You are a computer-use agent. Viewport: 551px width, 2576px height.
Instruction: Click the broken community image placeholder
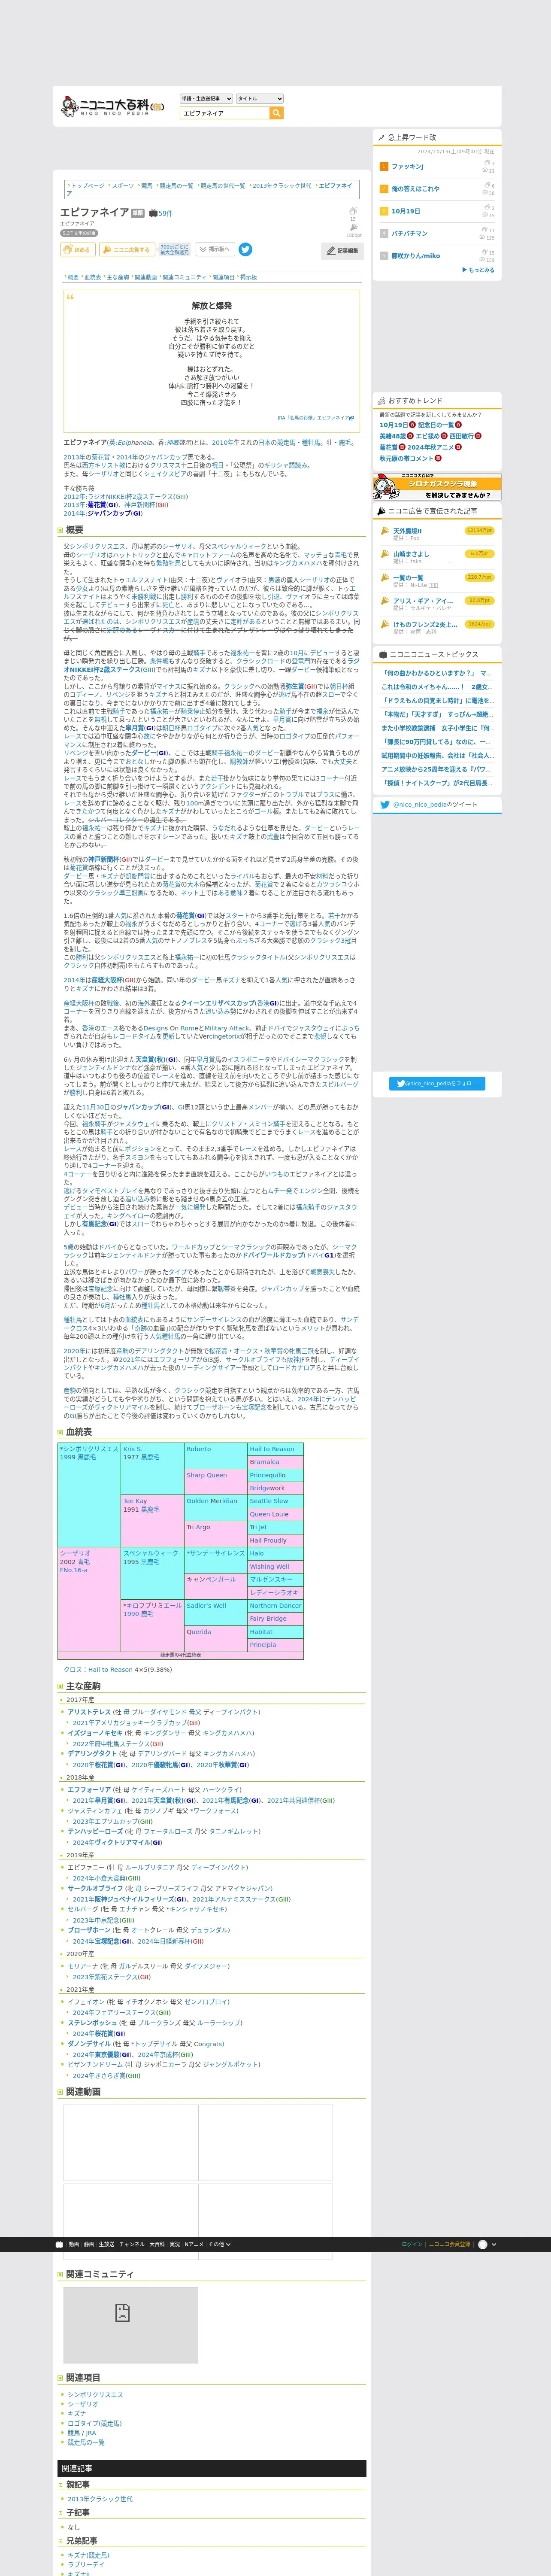130,2325
